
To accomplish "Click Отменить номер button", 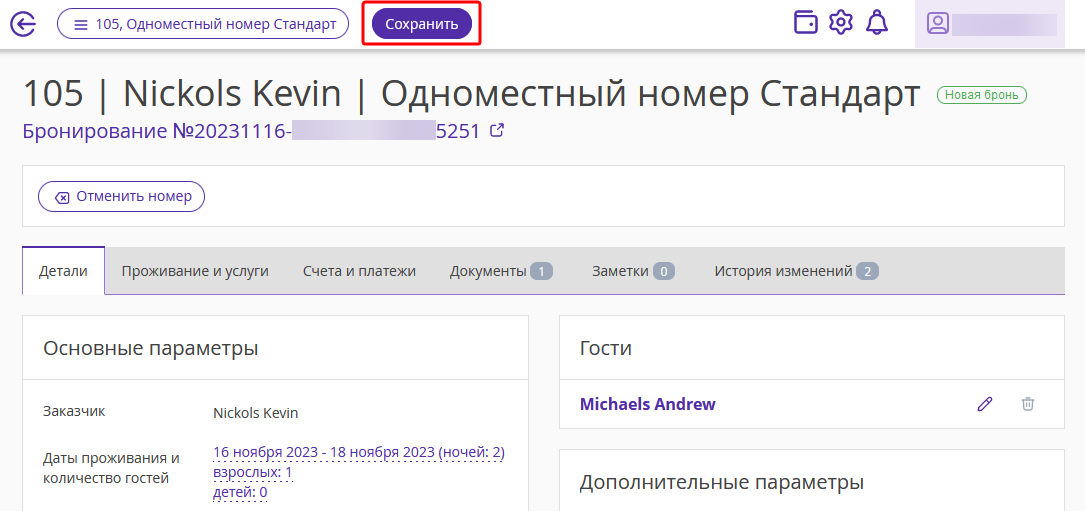I will 121,197.
